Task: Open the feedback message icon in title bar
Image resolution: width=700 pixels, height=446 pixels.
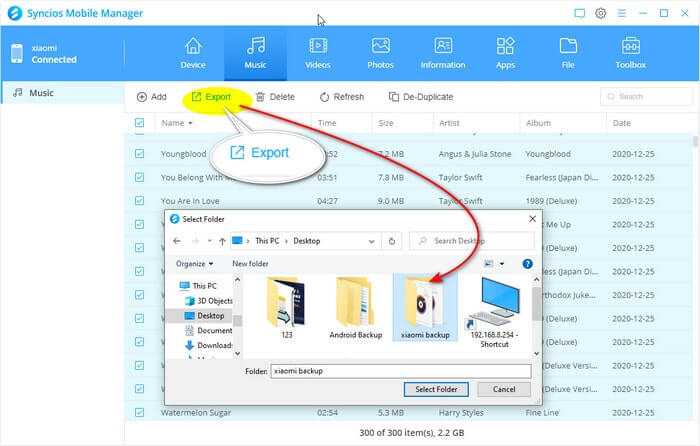Action: point(579,13)
